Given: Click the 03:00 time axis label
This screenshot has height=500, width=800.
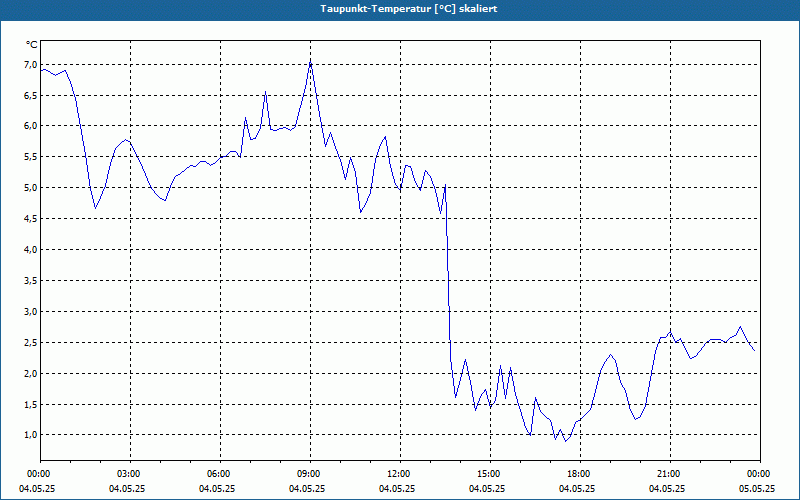Looking at the screenshot, I should coord(128,474).
